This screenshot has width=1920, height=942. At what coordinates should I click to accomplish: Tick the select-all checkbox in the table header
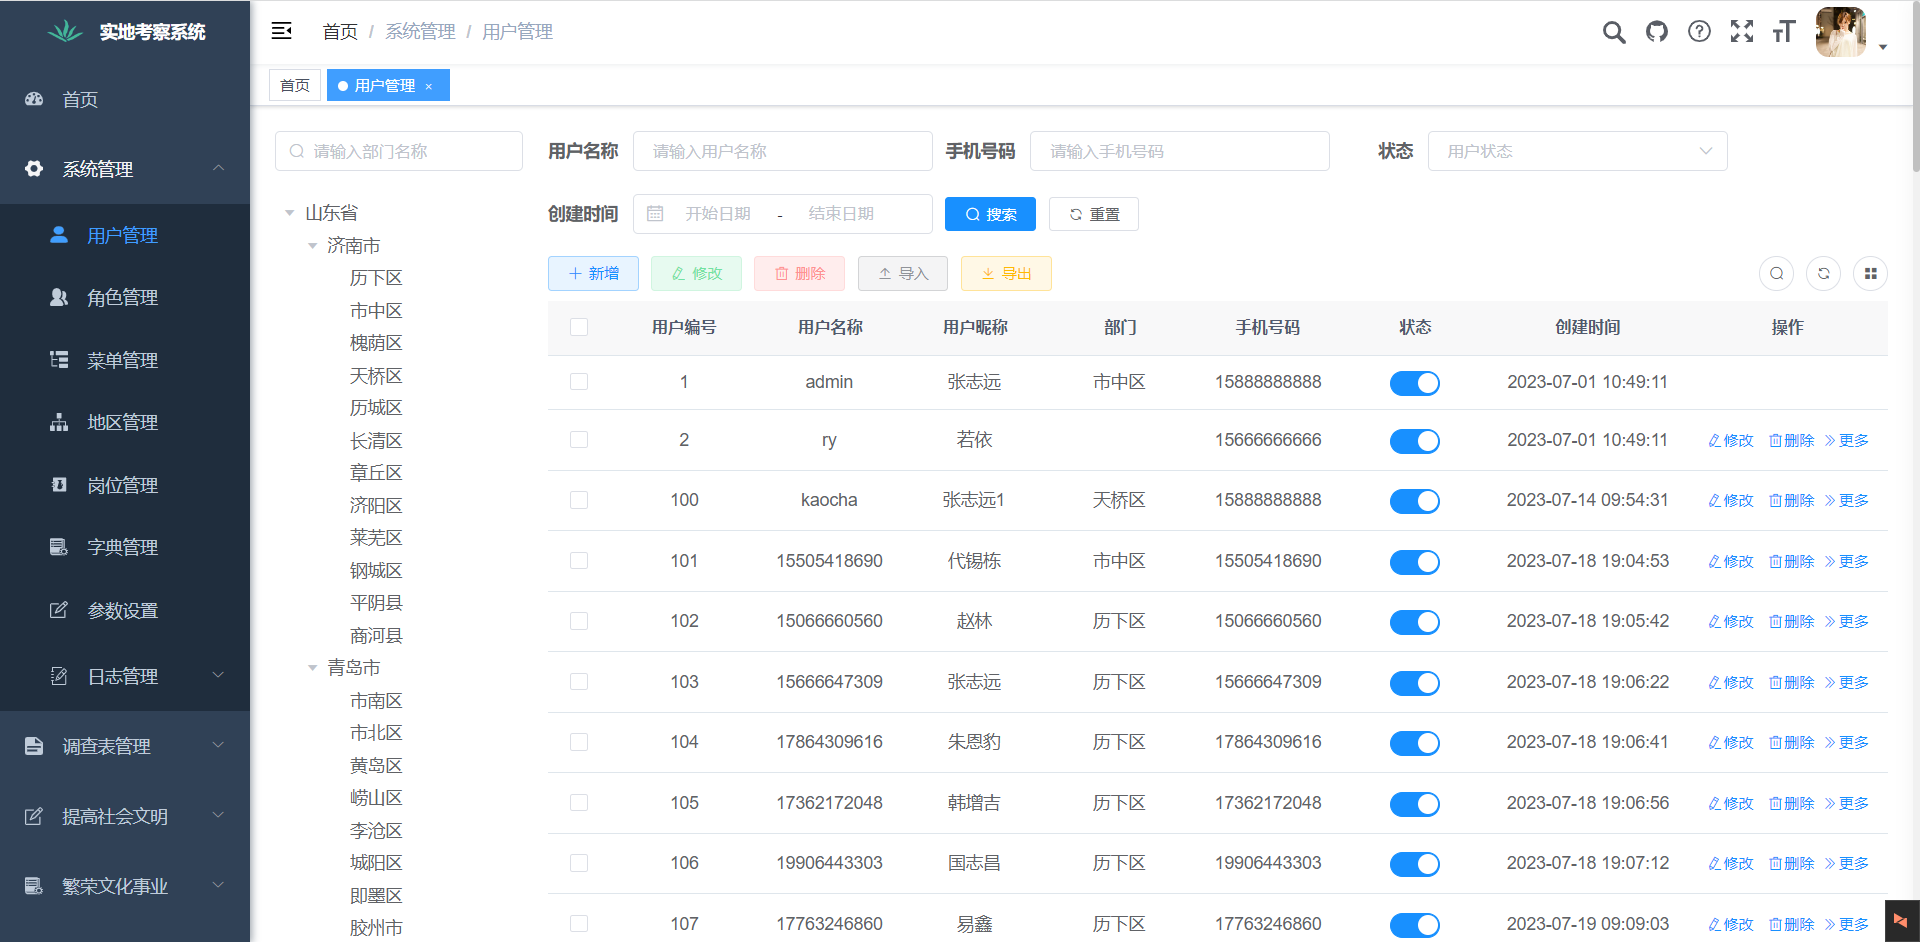tap(579, 327)
